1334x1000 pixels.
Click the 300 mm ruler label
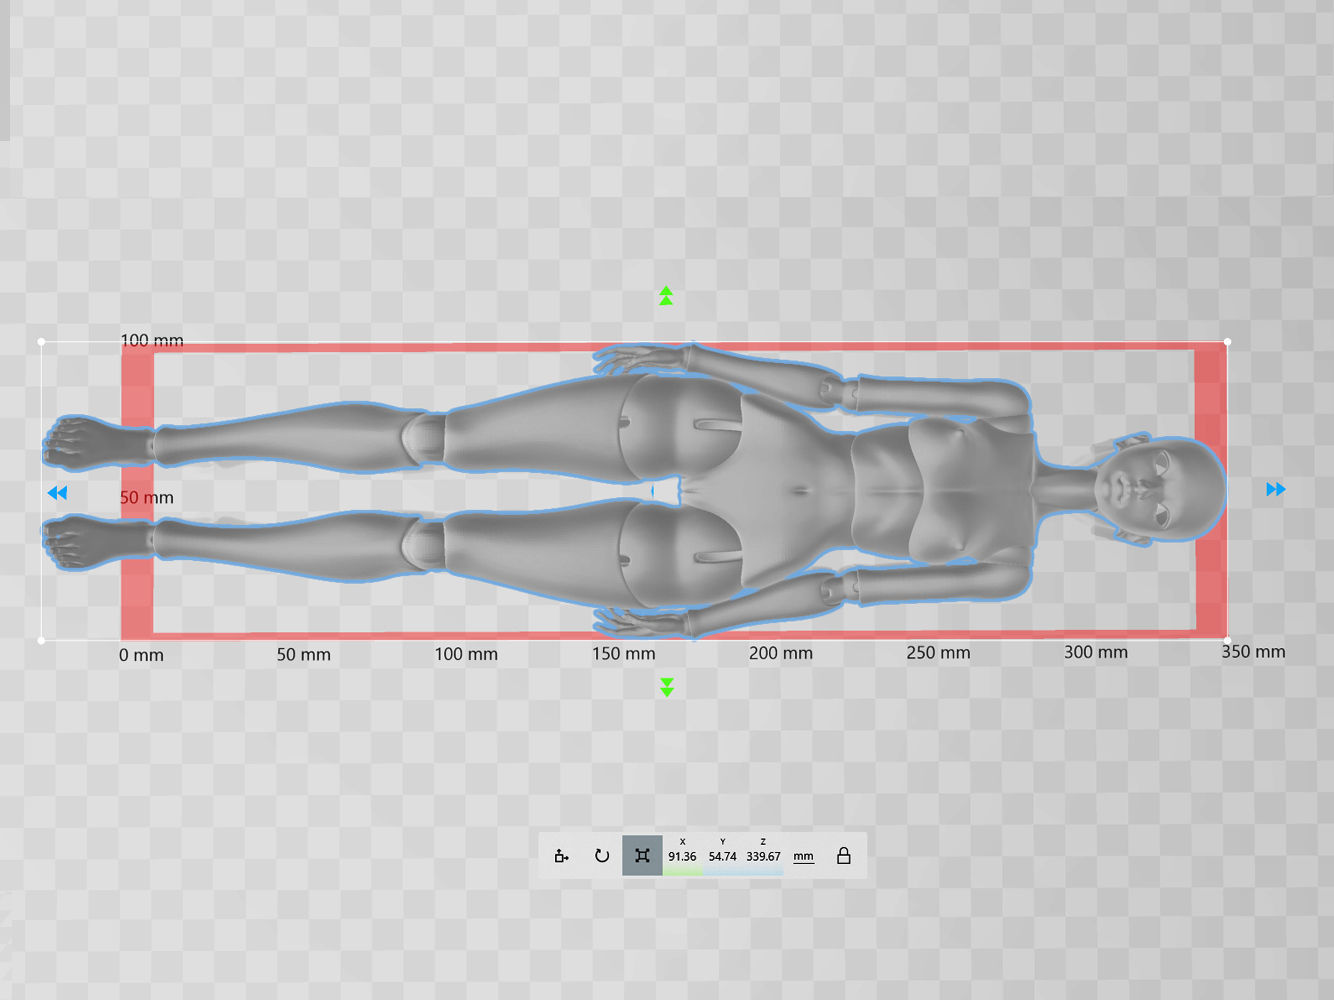click(x=1096, y=652)
